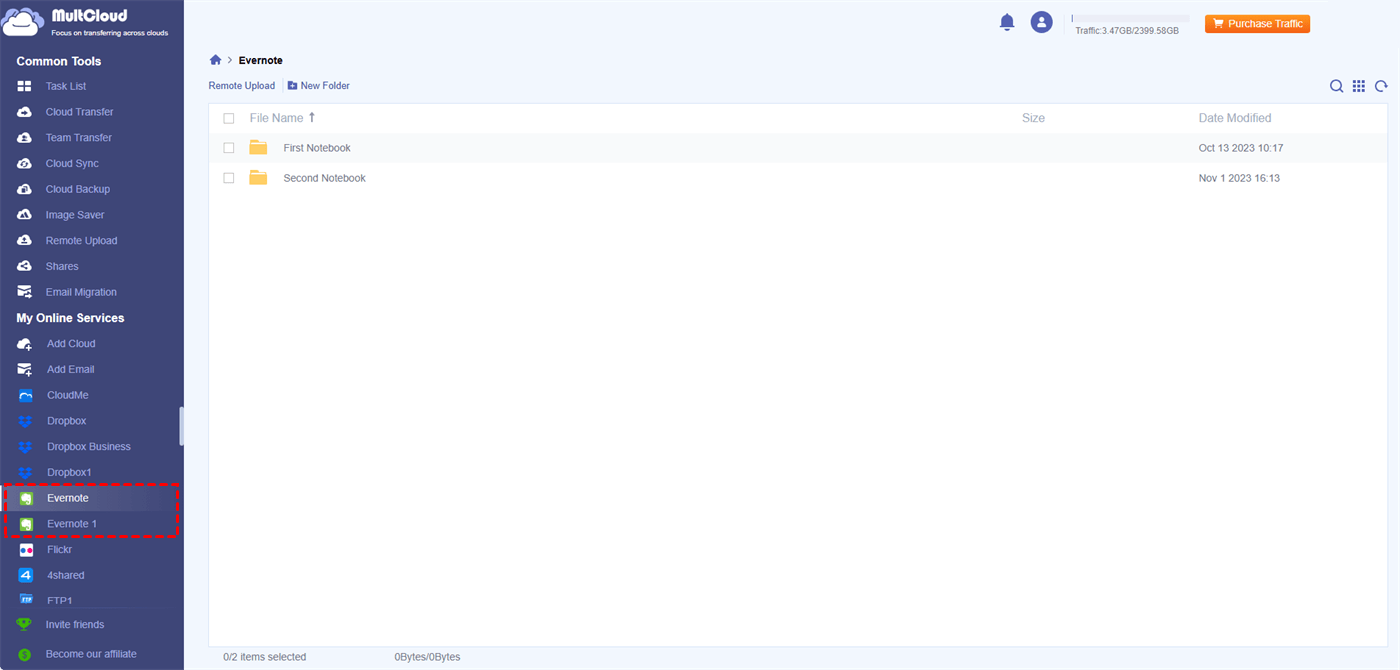The image size is (1400, 670).
Task: Click the Date Modified column header
Action: pyautogui.click(x=1235, y=118)
